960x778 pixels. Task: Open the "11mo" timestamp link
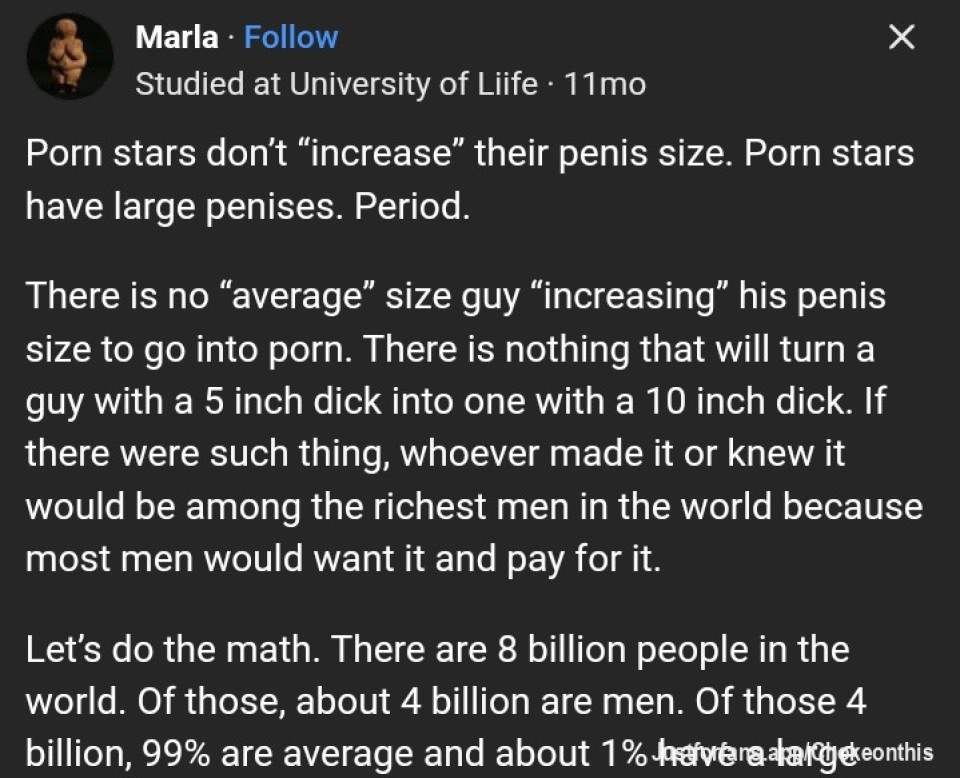tap(605, 84)
